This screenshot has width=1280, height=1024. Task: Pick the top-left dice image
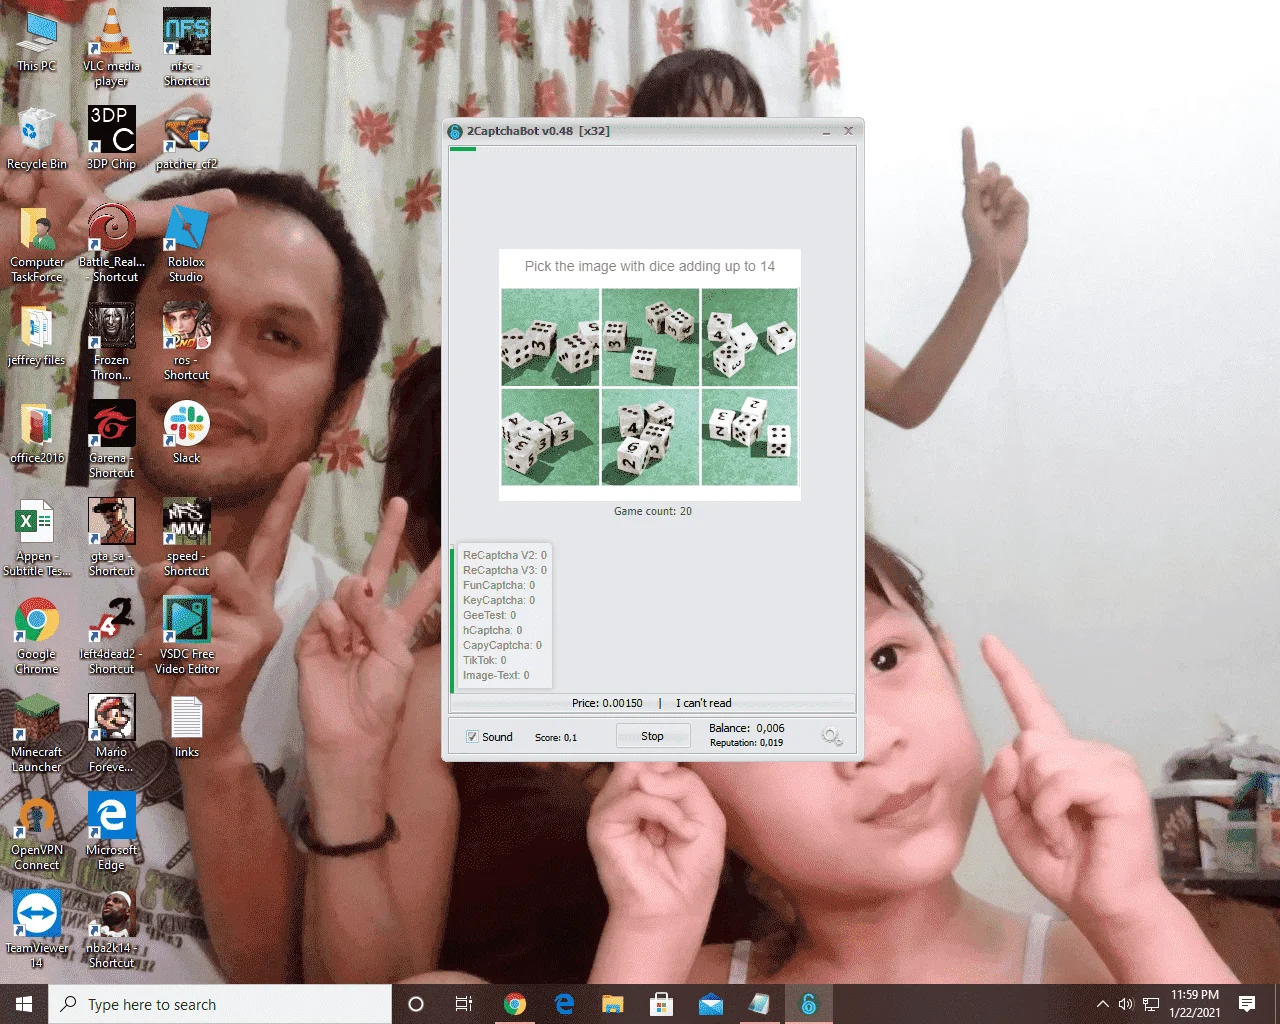click(550, 338)
